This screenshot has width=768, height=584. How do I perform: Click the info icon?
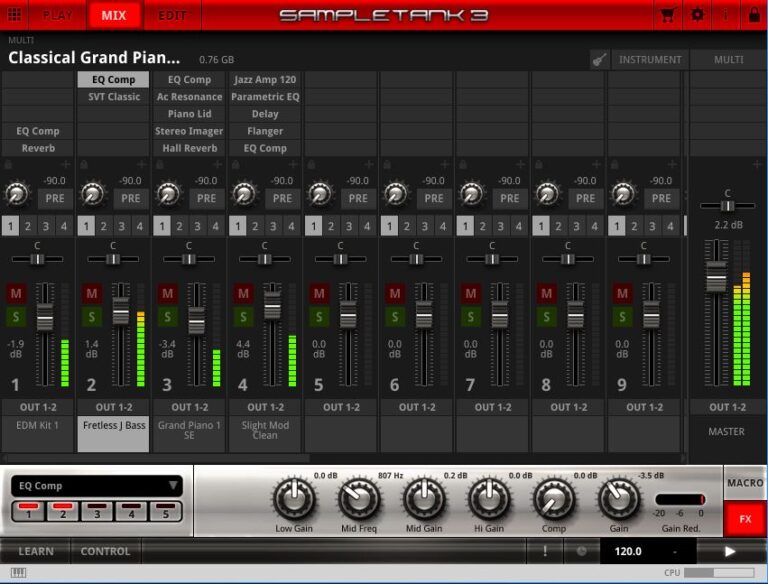[x=725, y=15]
